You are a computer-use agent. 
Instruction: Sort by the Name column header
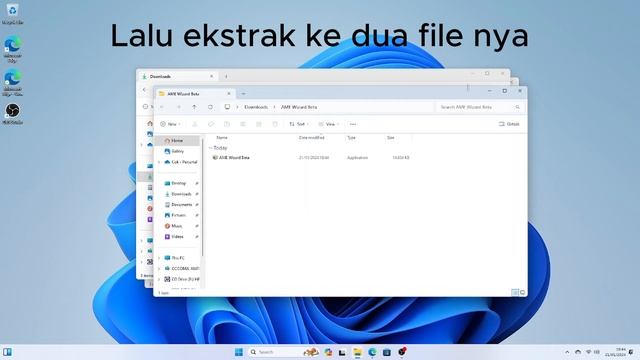(222, 138)
